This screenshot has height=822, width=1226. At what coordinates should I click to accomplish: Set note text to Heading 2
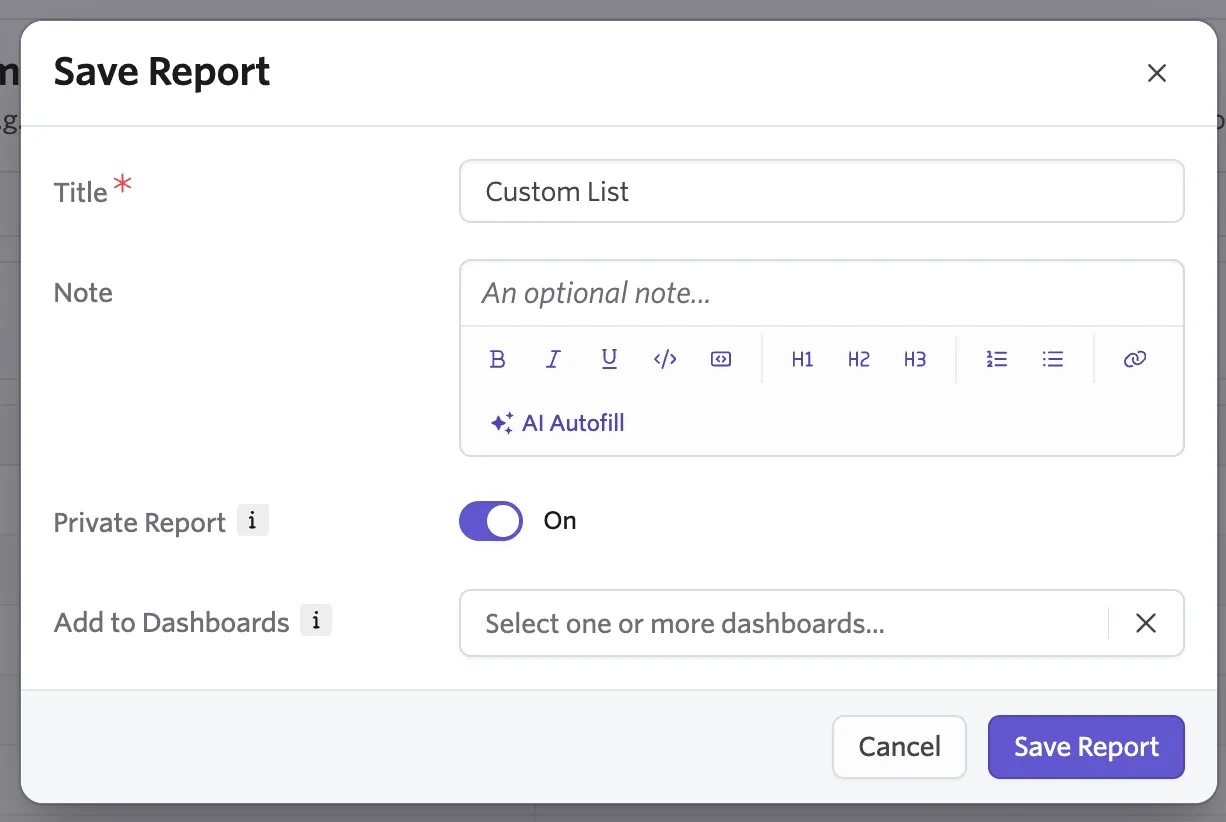[858, 359]
